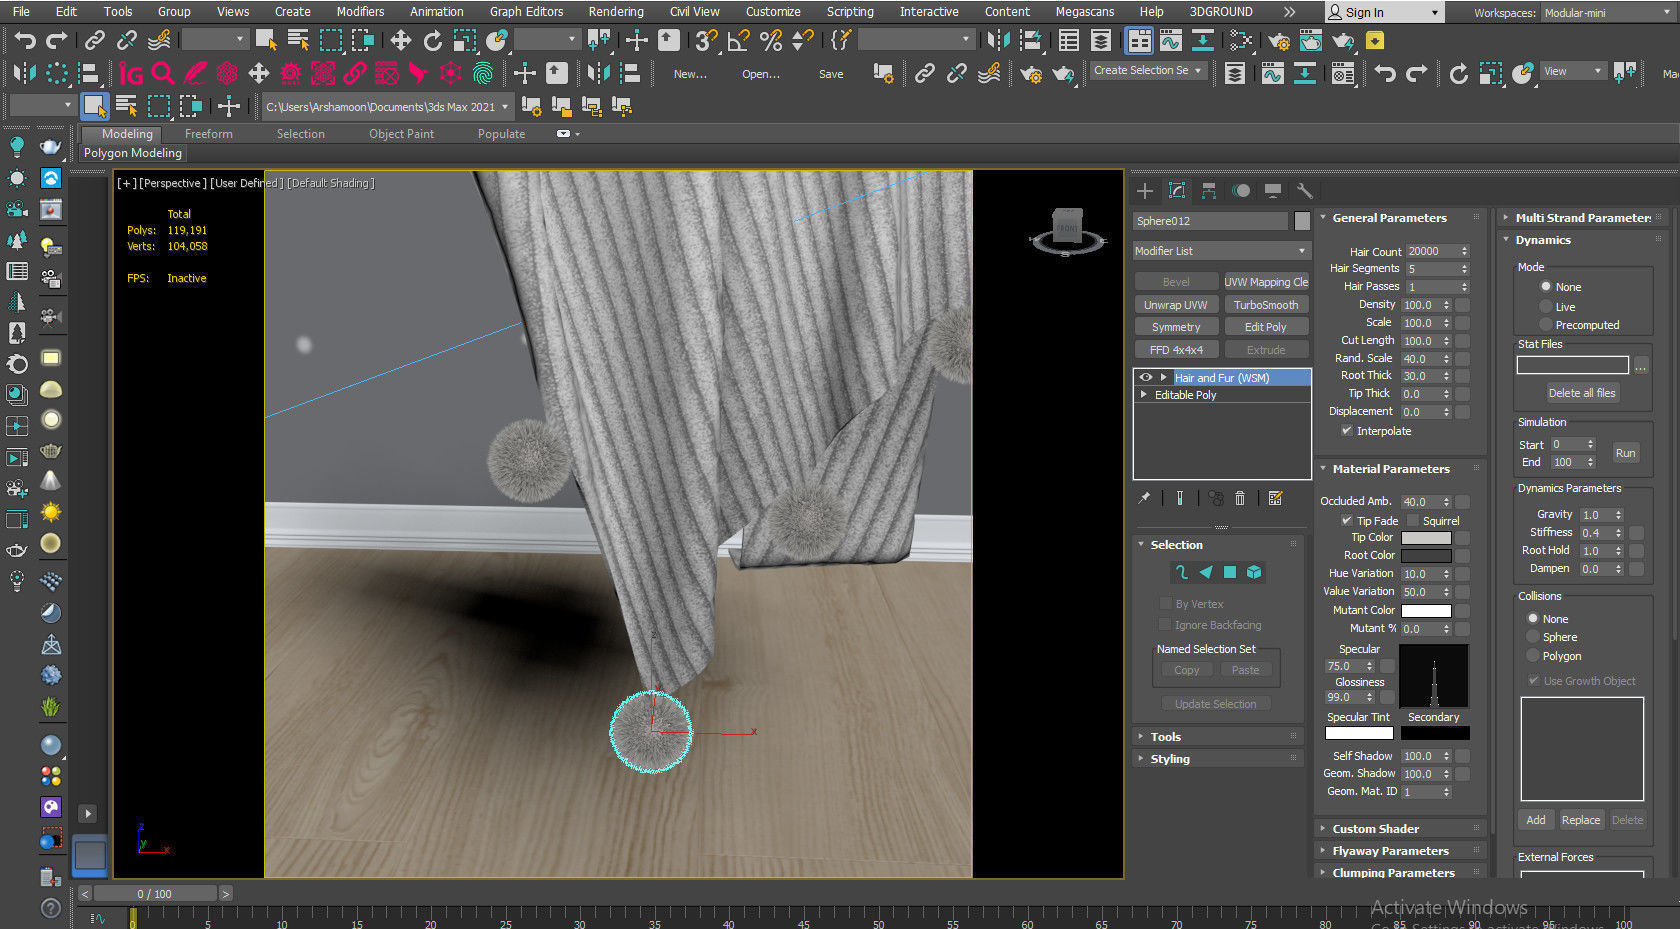Select Hair by Strand Ends icon
1680x929 pixels.
pos(1181,572)
